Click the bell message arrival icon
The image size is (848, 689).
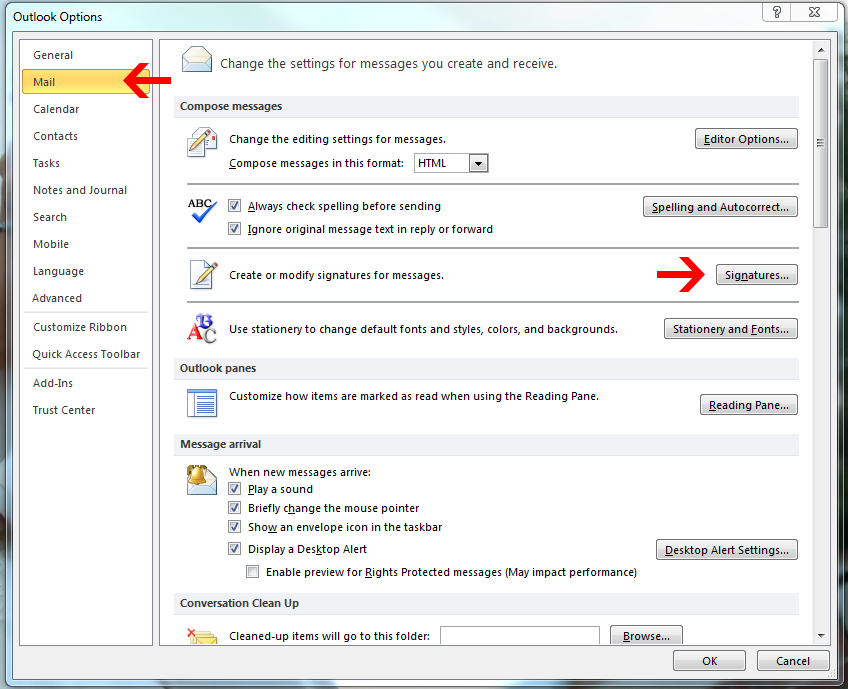[202, 480]
